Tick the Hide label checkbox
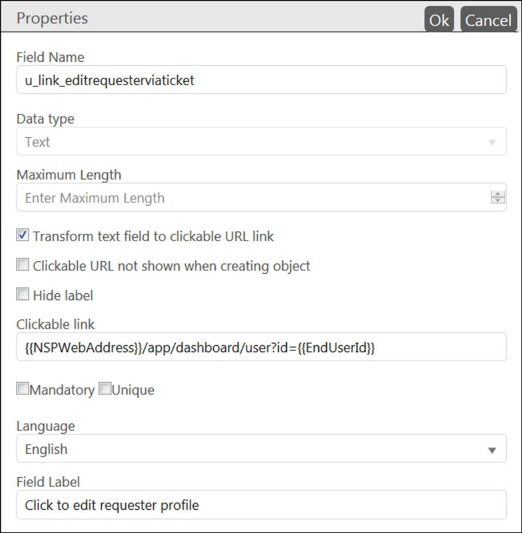The image size is (522, 533). [22, 294]
